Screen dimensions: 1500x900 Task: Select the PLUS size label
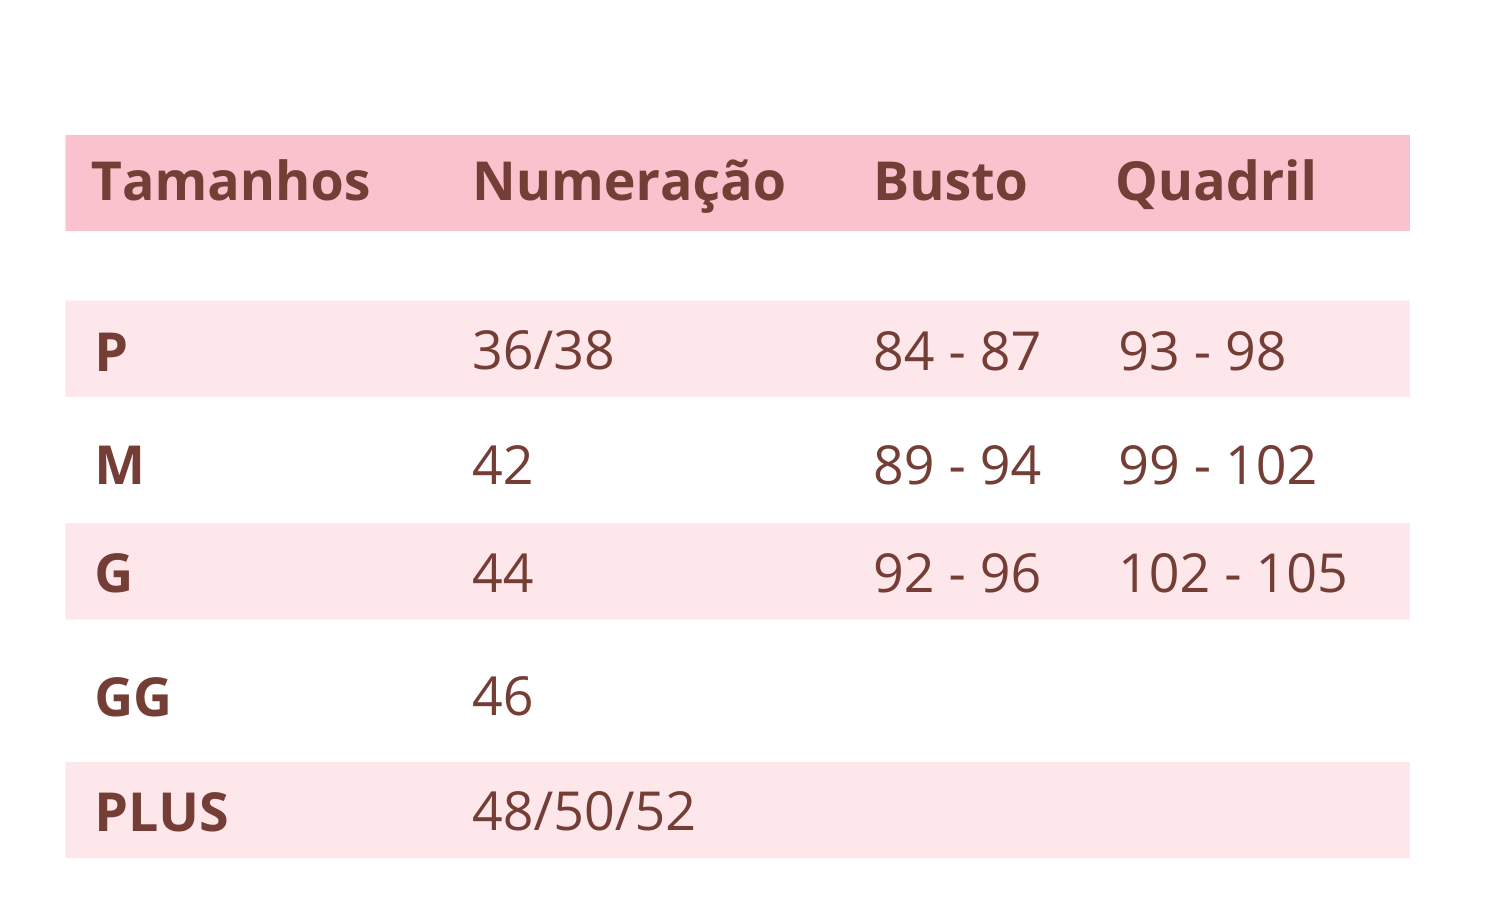[162, 812]
